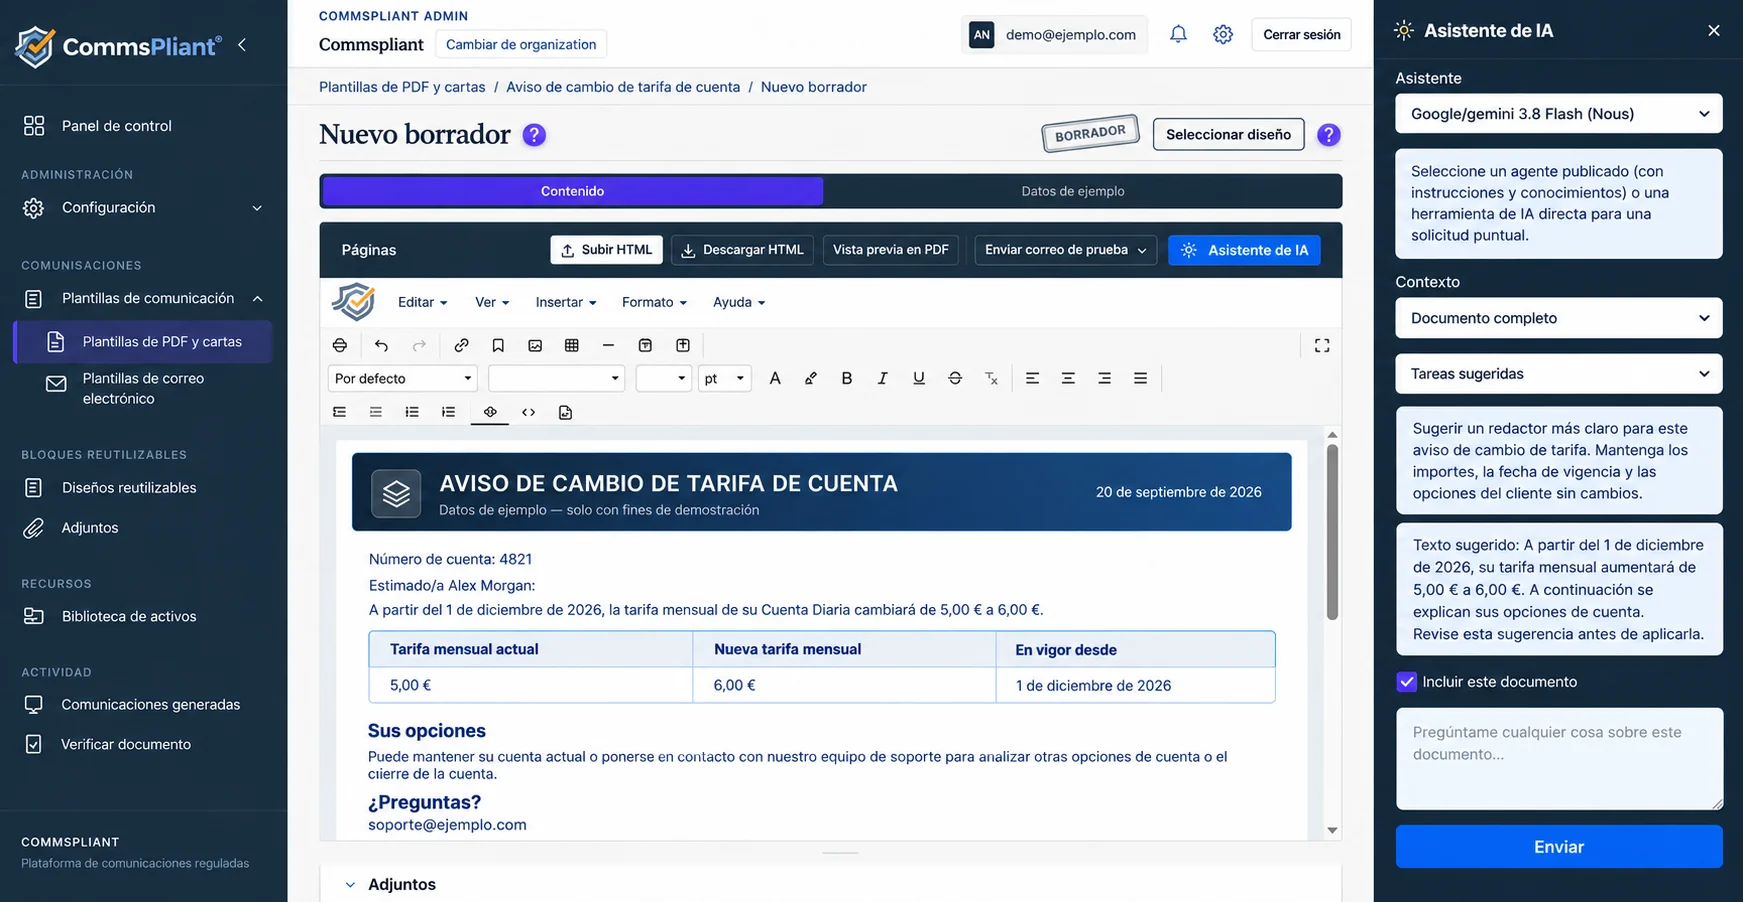The height and width of the screenshot is (902, 1743).
Task: Center-align the text
Action: coord(1068,378)
